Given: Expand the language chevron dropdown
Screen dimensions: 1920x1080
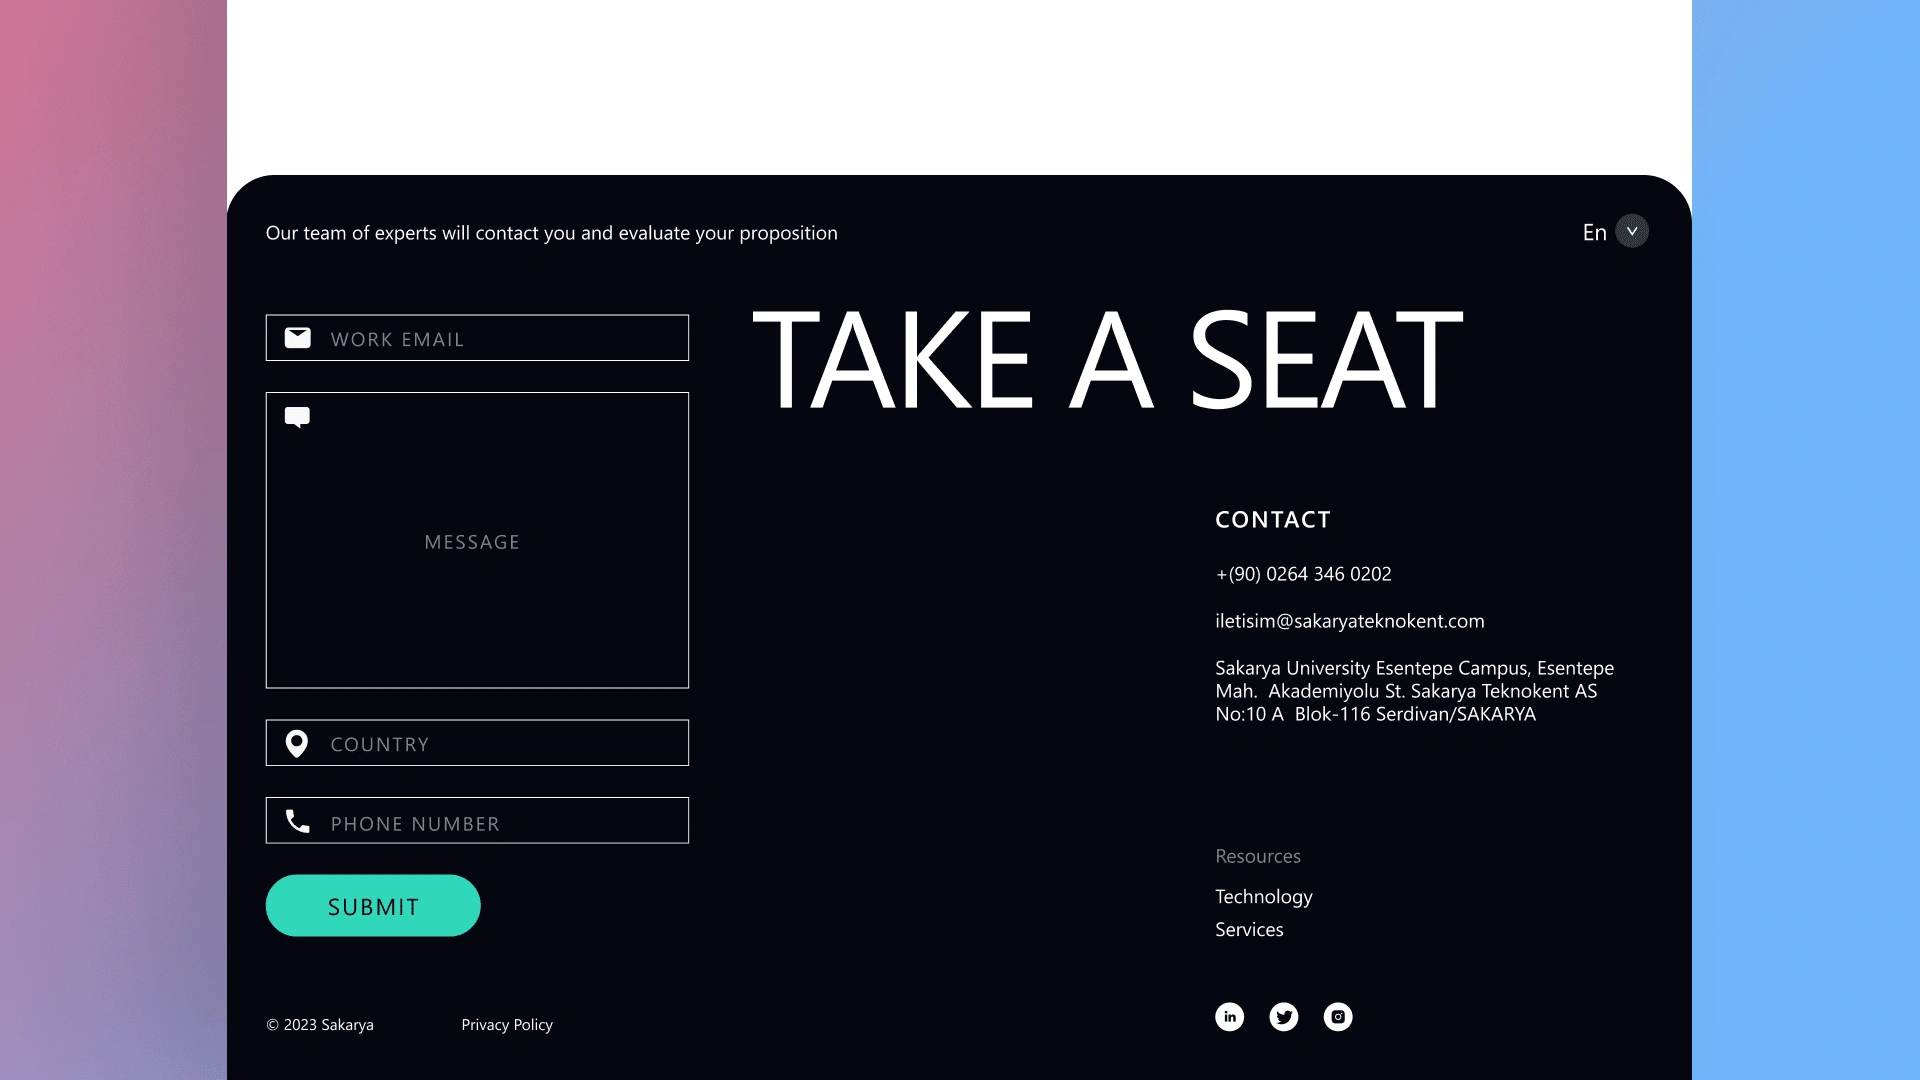Looking at the screenshot, I should point(1632,231).
